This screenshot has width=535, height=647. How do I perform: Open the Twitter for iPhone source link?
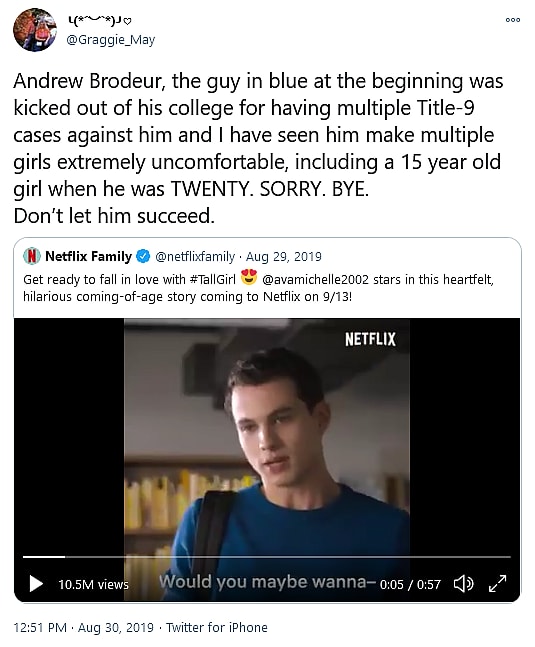217,628
